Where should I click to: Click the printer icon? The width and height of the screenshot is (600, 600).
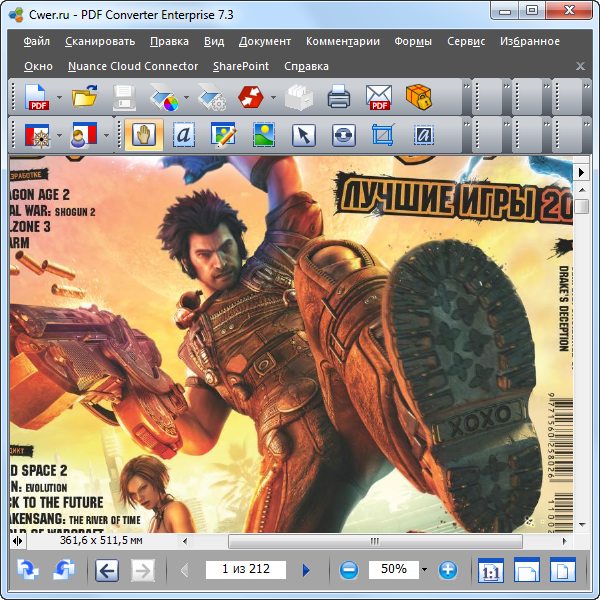click(x=339, y=97)
